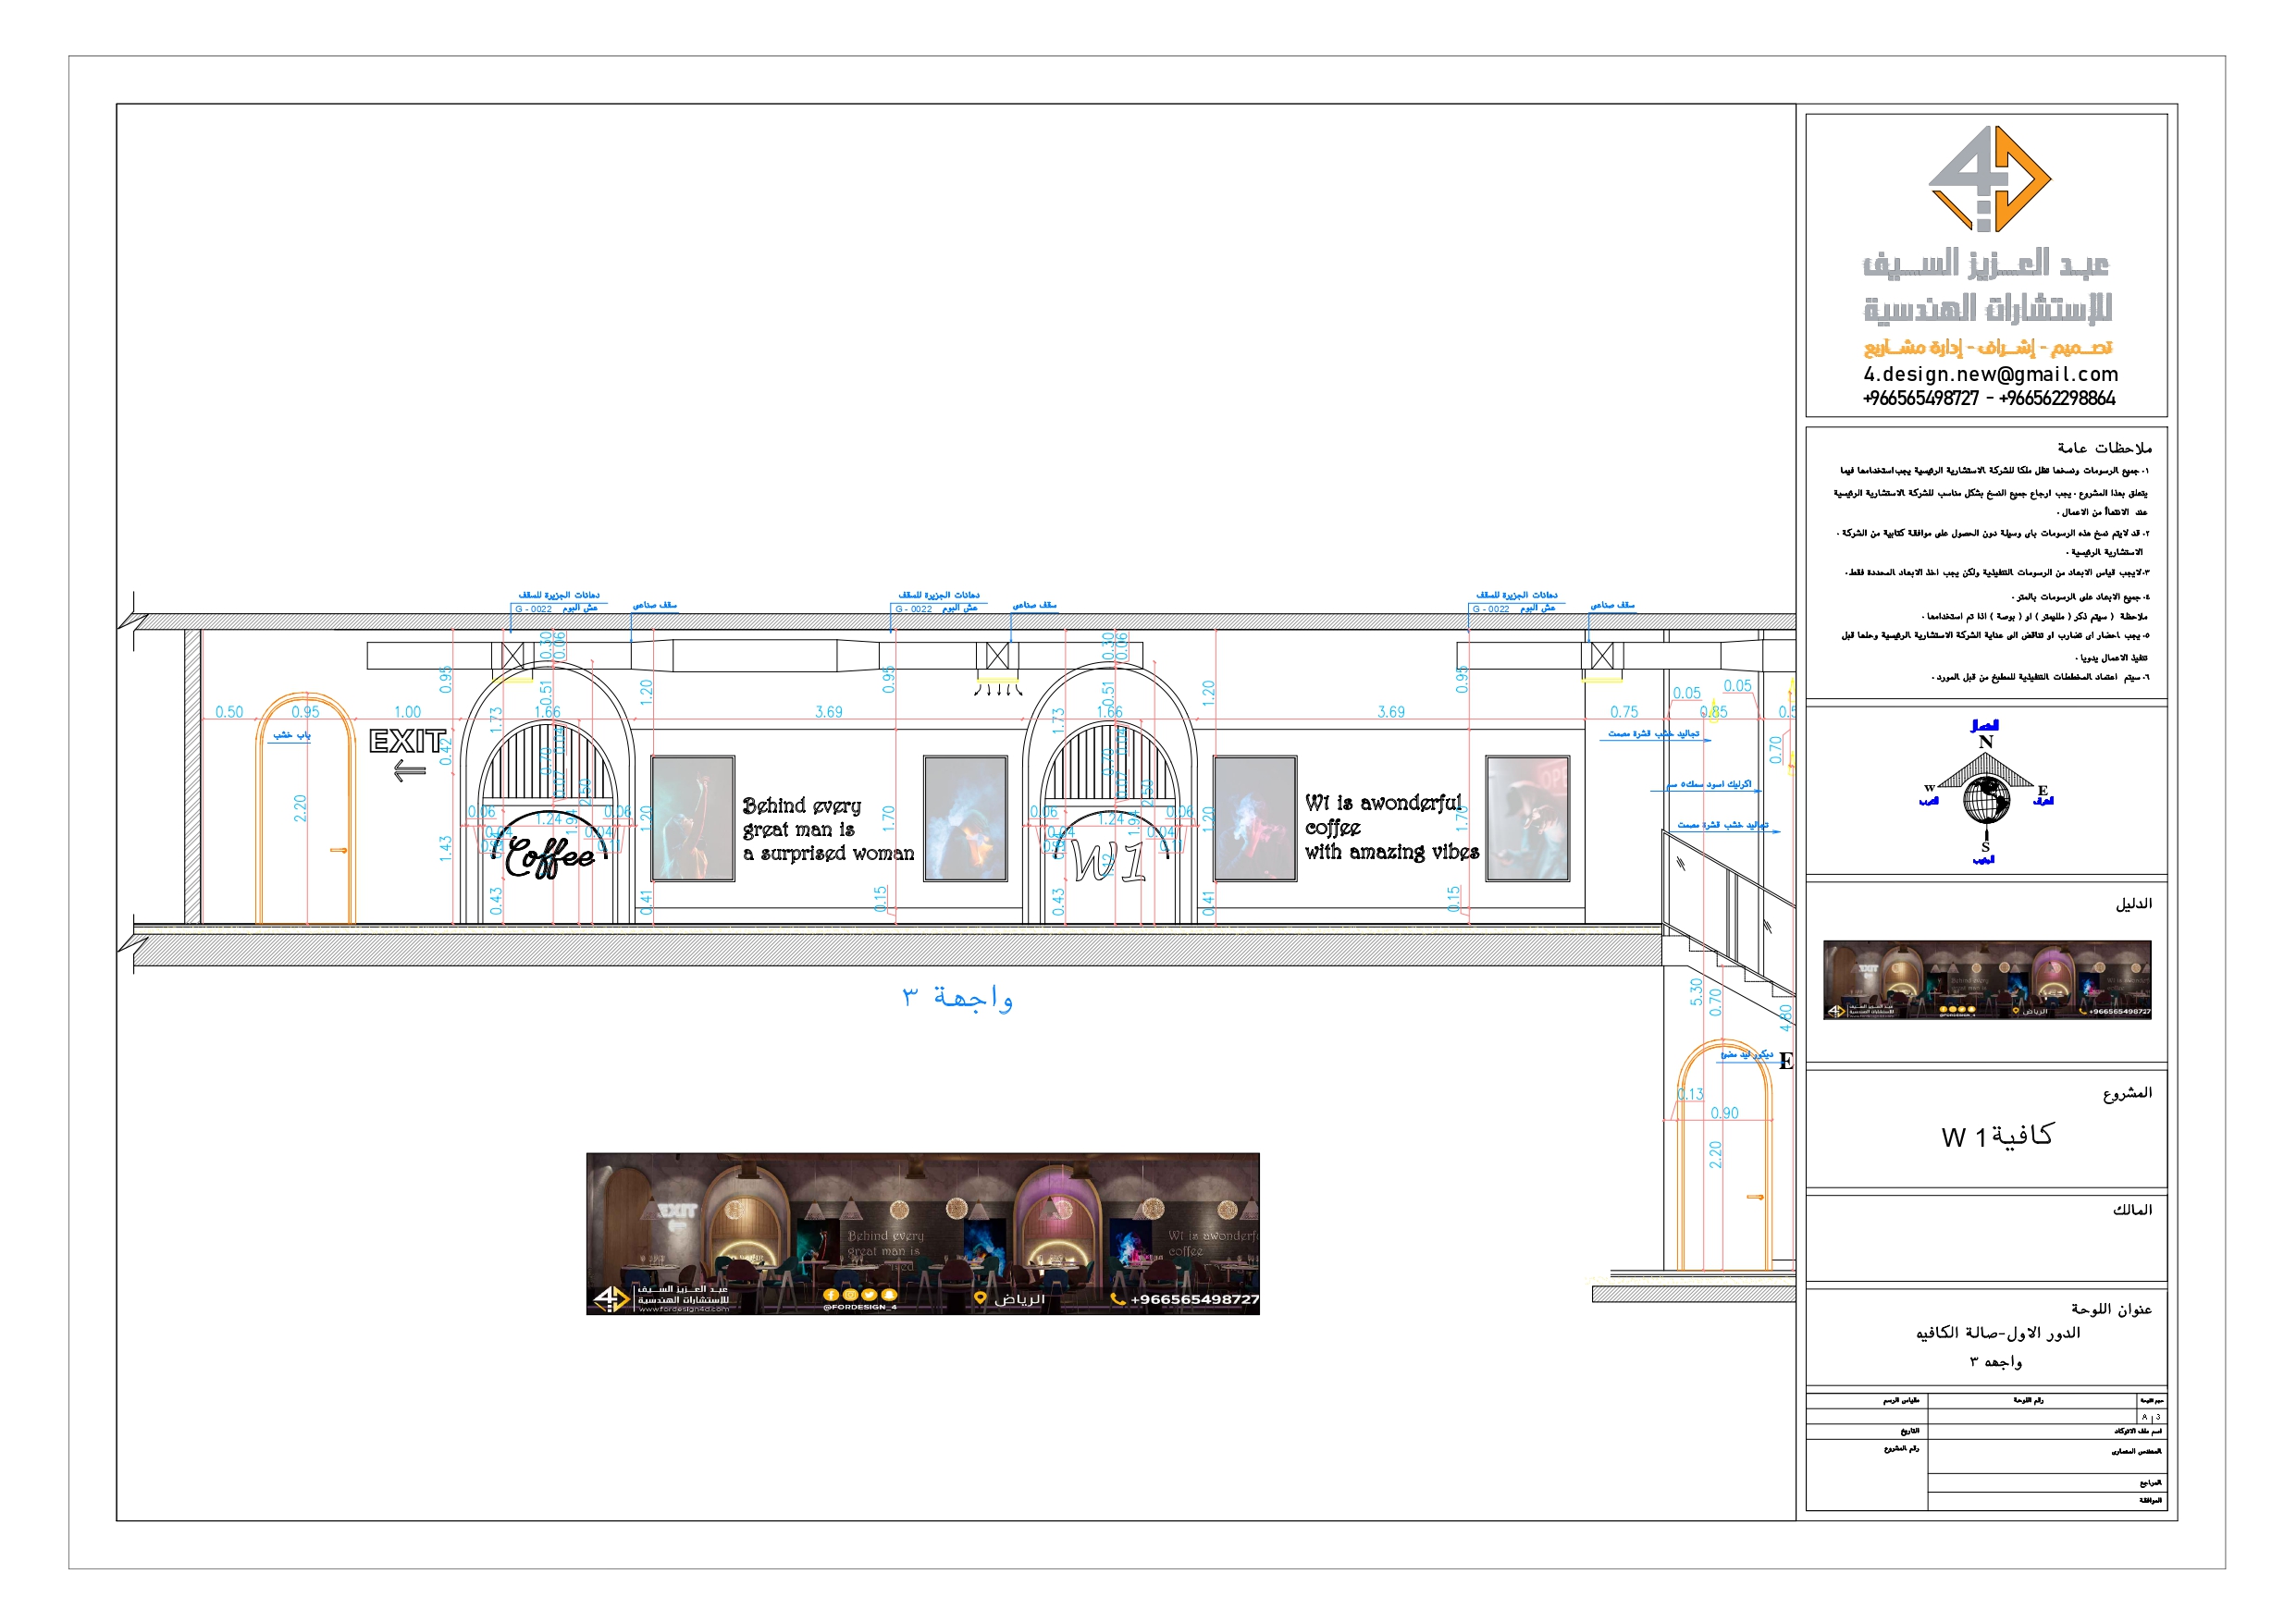This screenshot has width=2296, height=1623.
Task: Click the left arched wooden door outline
Action: point(305,808)
